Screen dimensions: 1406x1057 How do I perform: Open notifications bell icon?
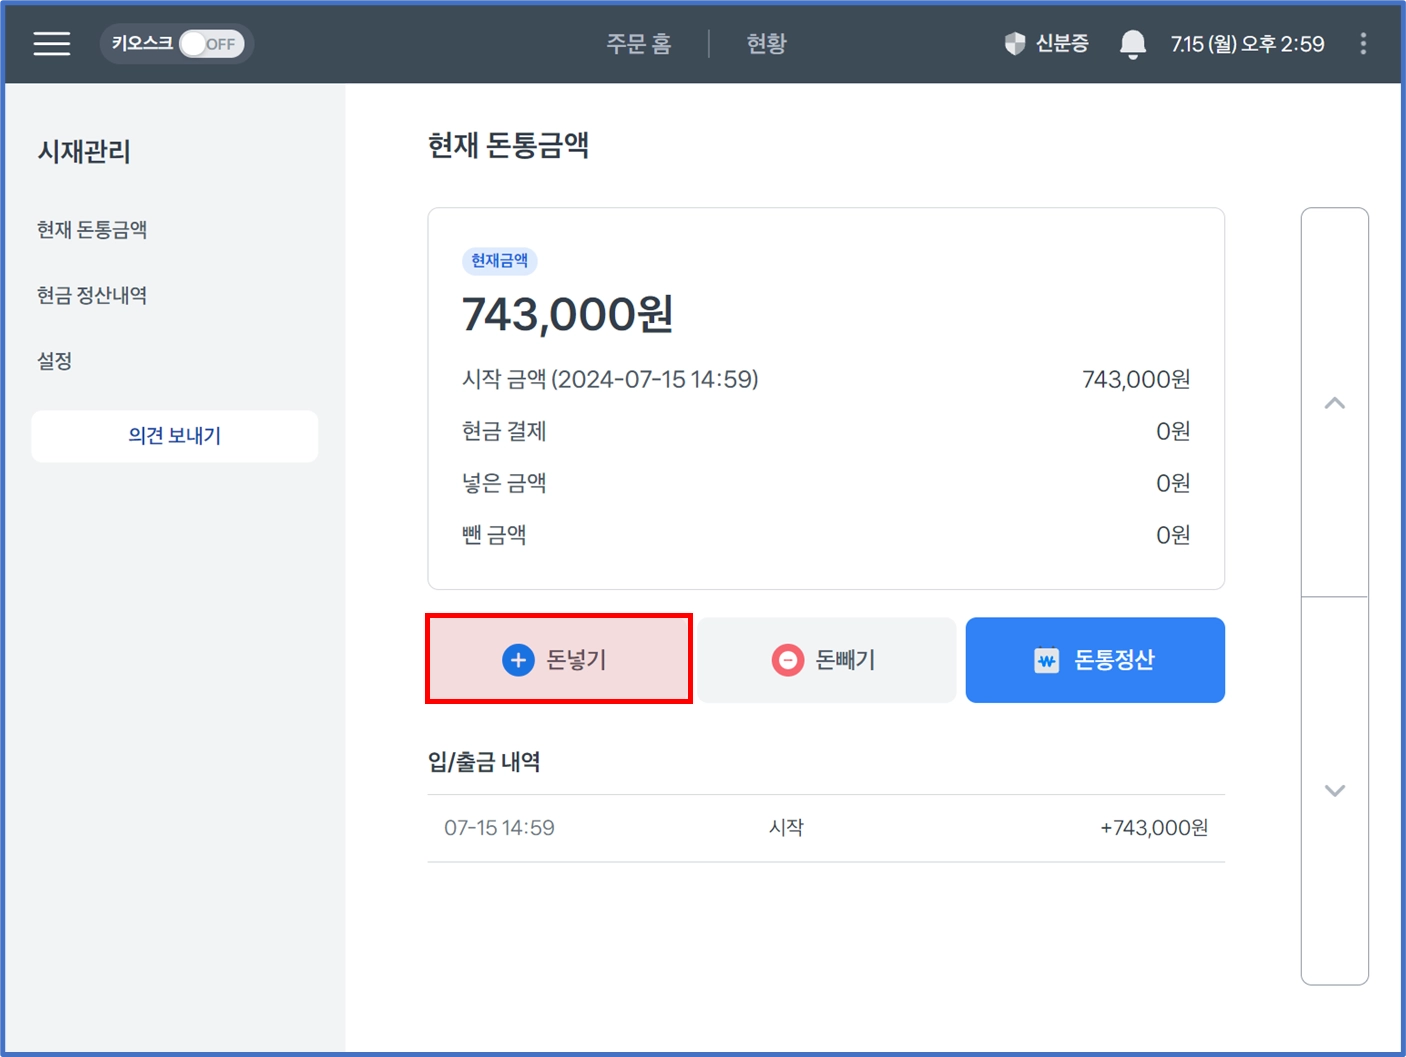(1132, 44)
